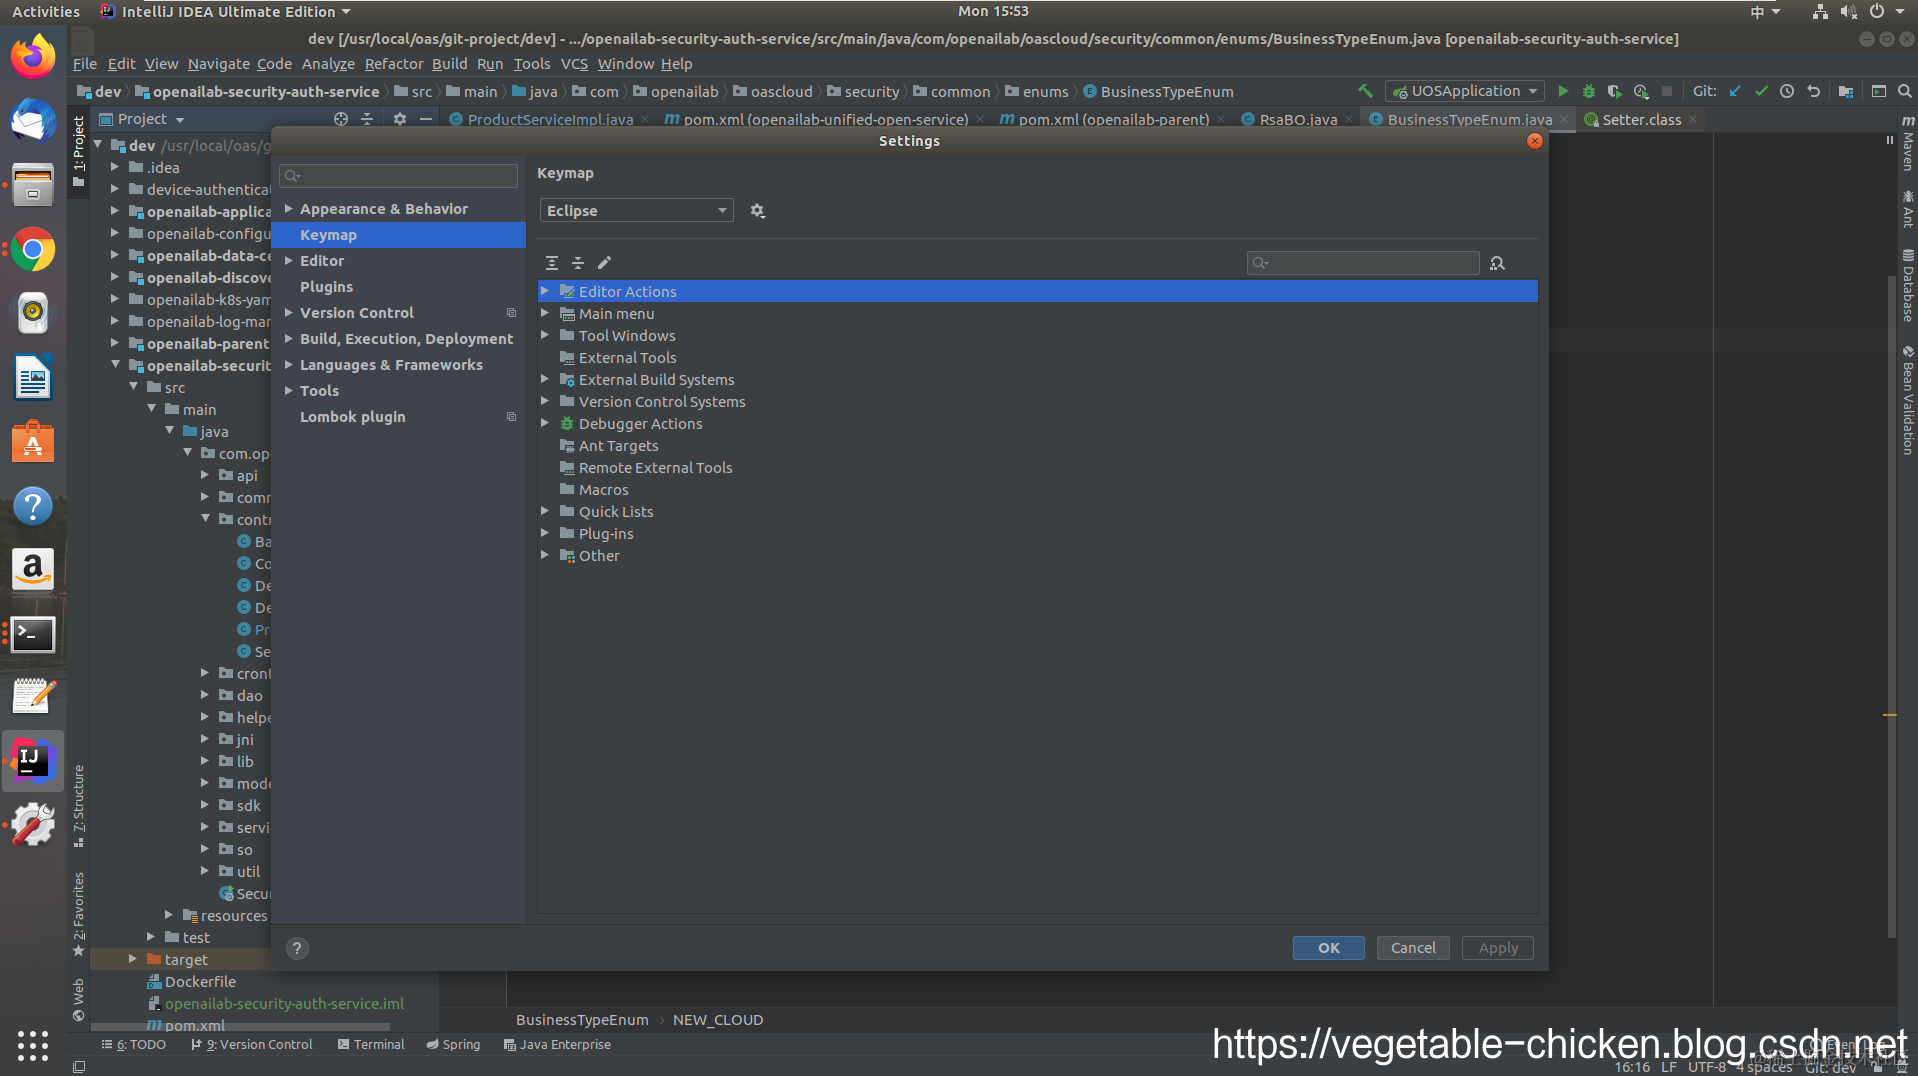This screenshot has width=1918, height=1076.
Task: Update project via Git blue arrow
Action: (1735, 91)
